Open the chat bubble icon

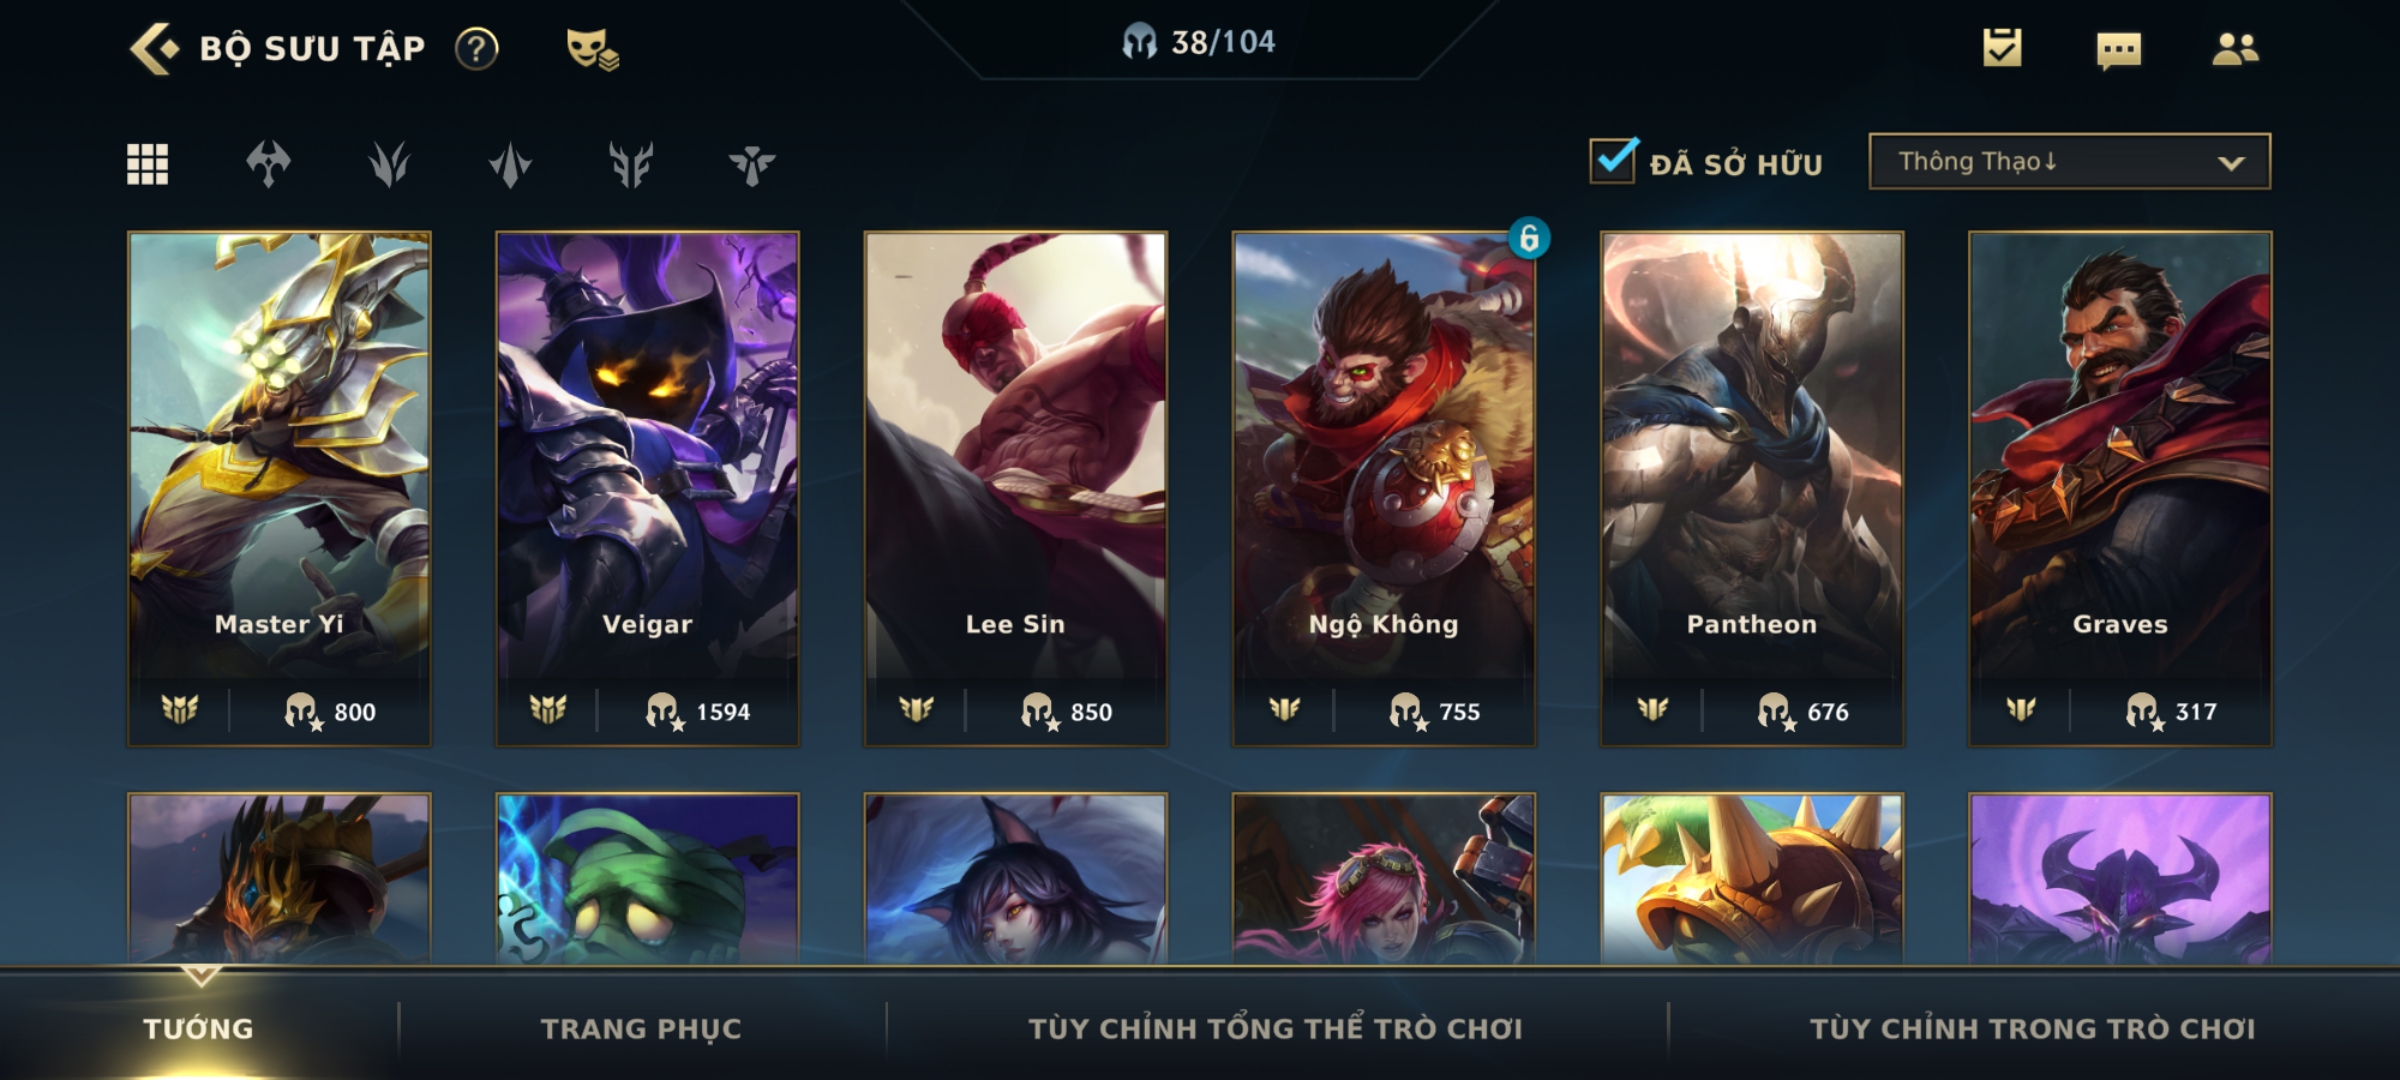[2119, 50]
